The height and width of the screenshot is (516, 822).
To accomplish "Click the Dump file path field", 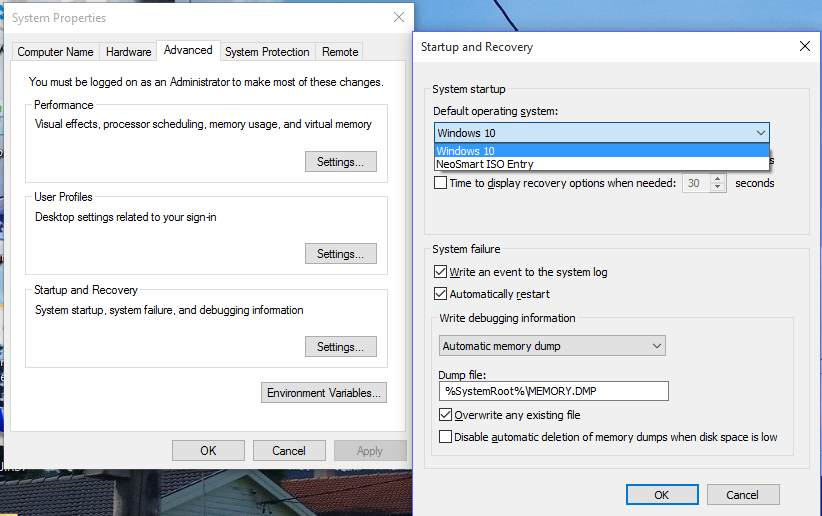I will click(x=554, y=391).
